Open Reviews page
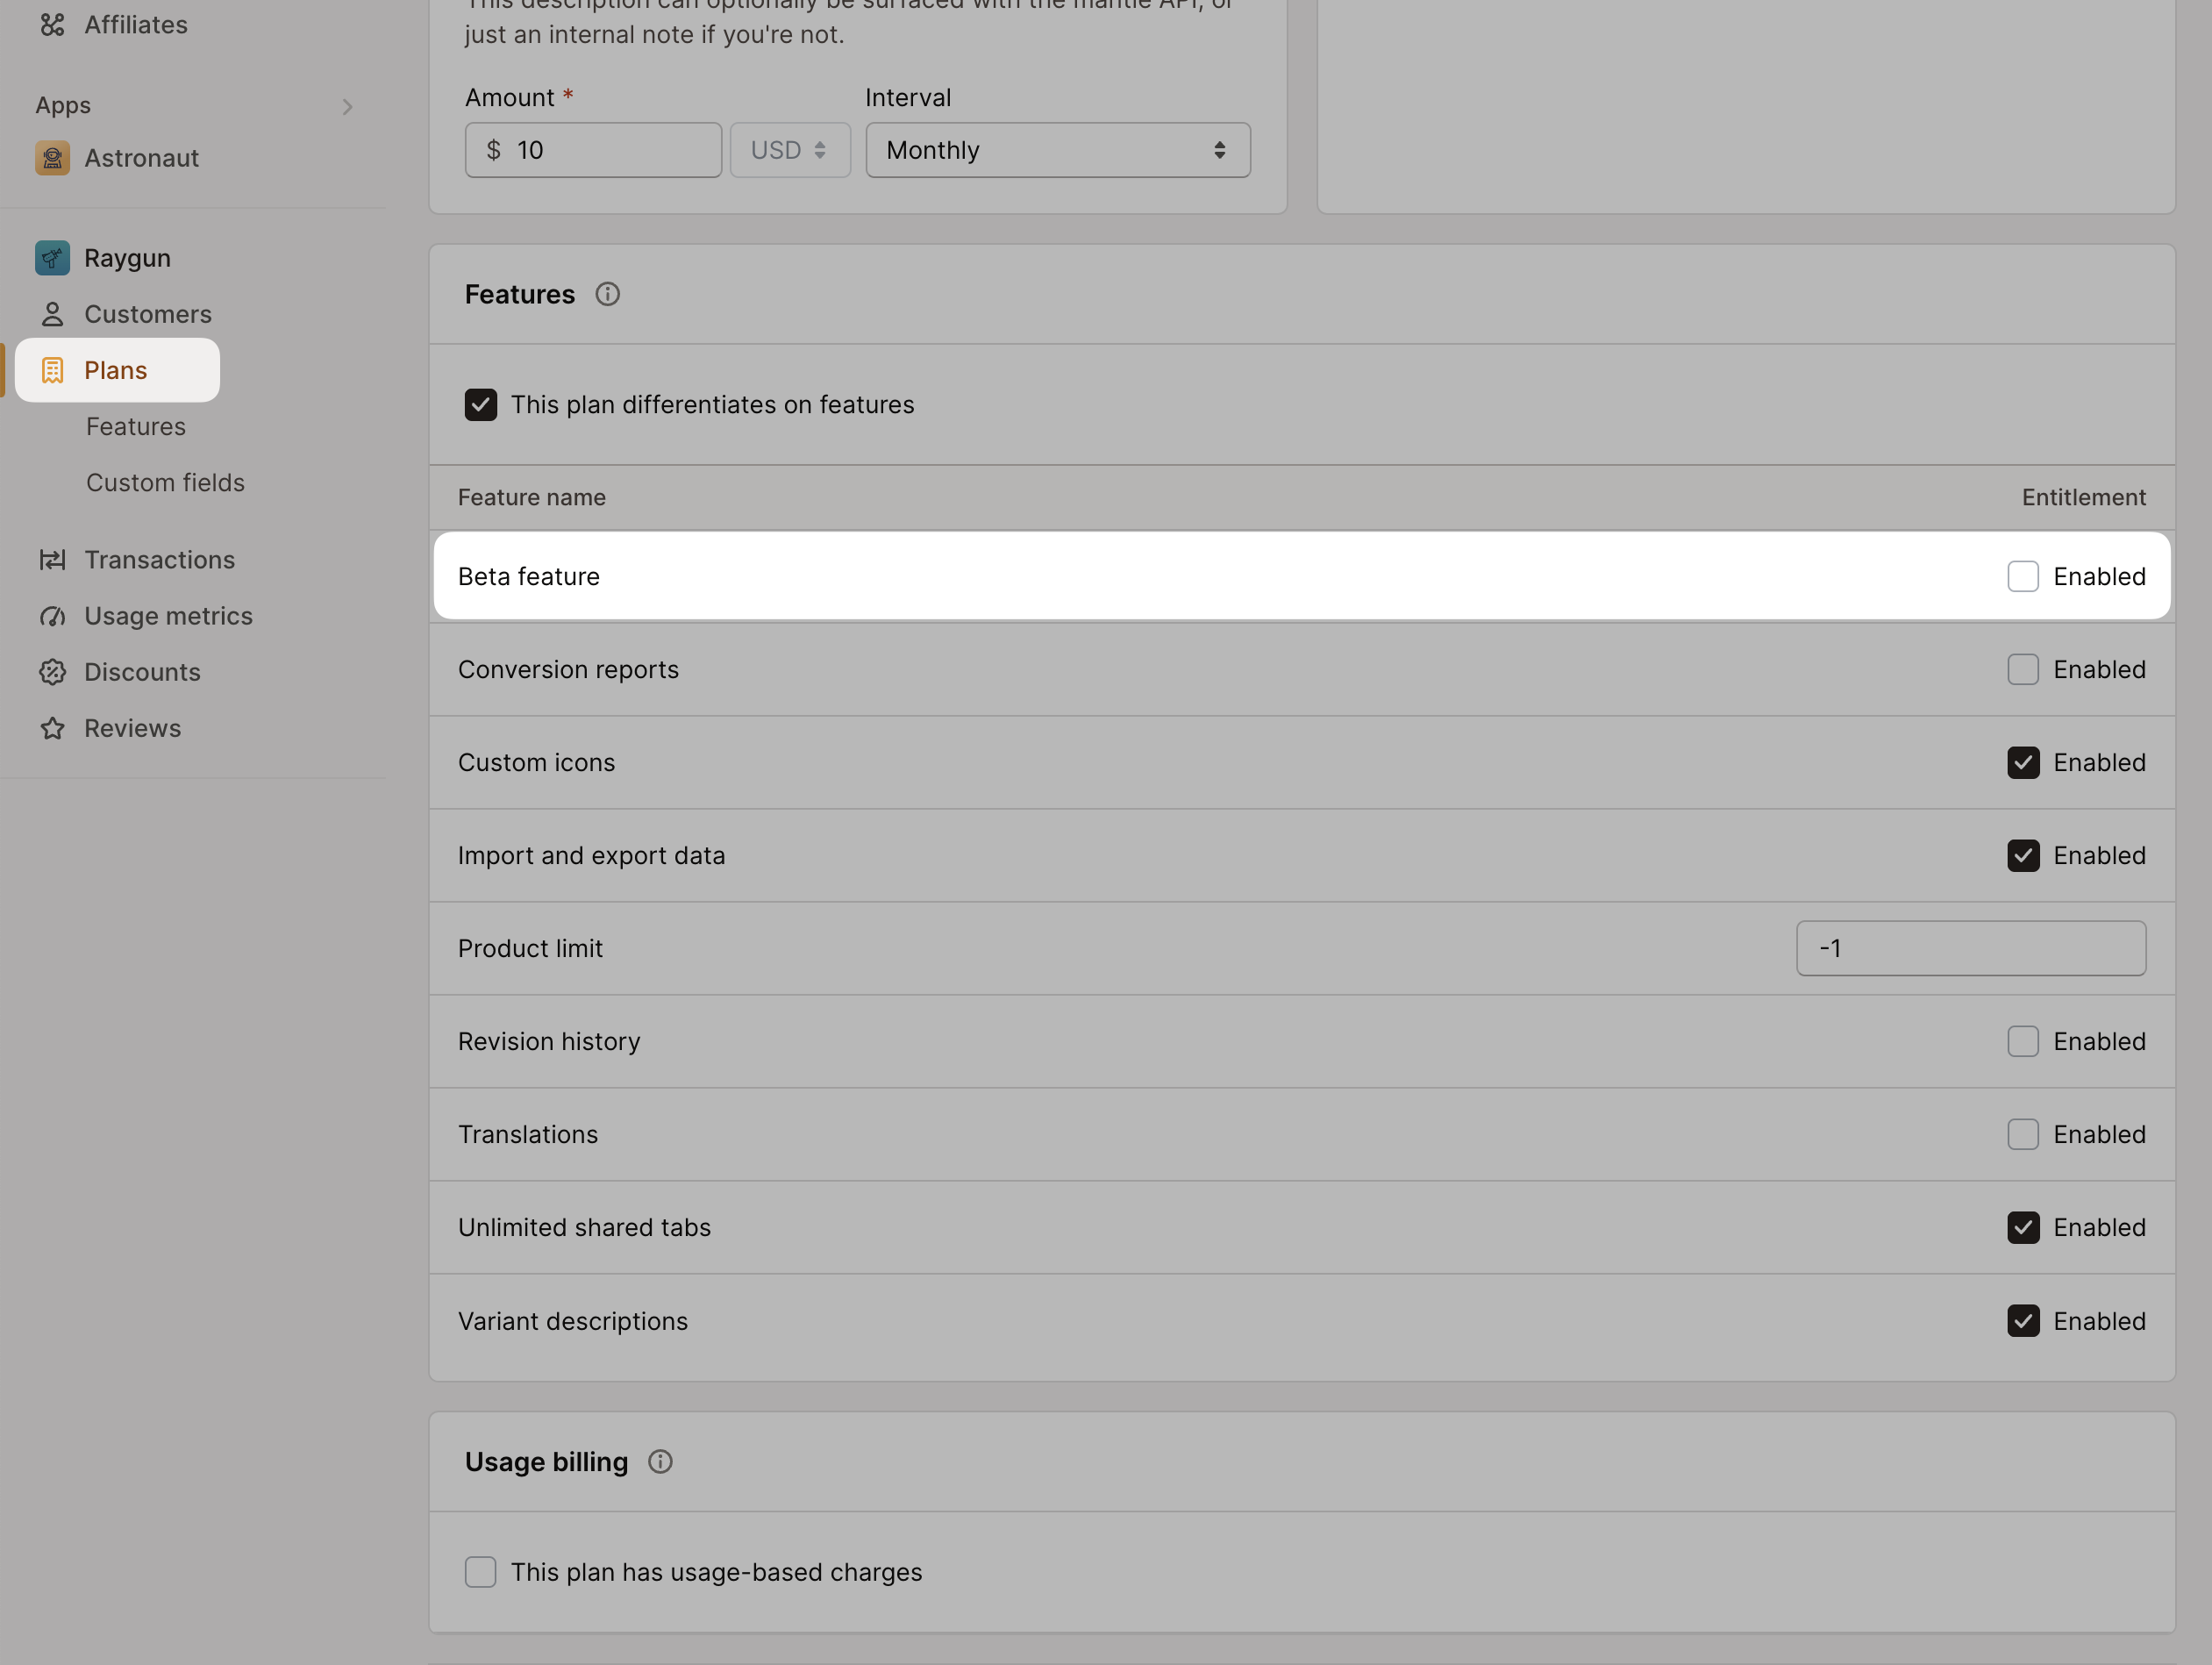2212x1665 pixels. [133, 728]
